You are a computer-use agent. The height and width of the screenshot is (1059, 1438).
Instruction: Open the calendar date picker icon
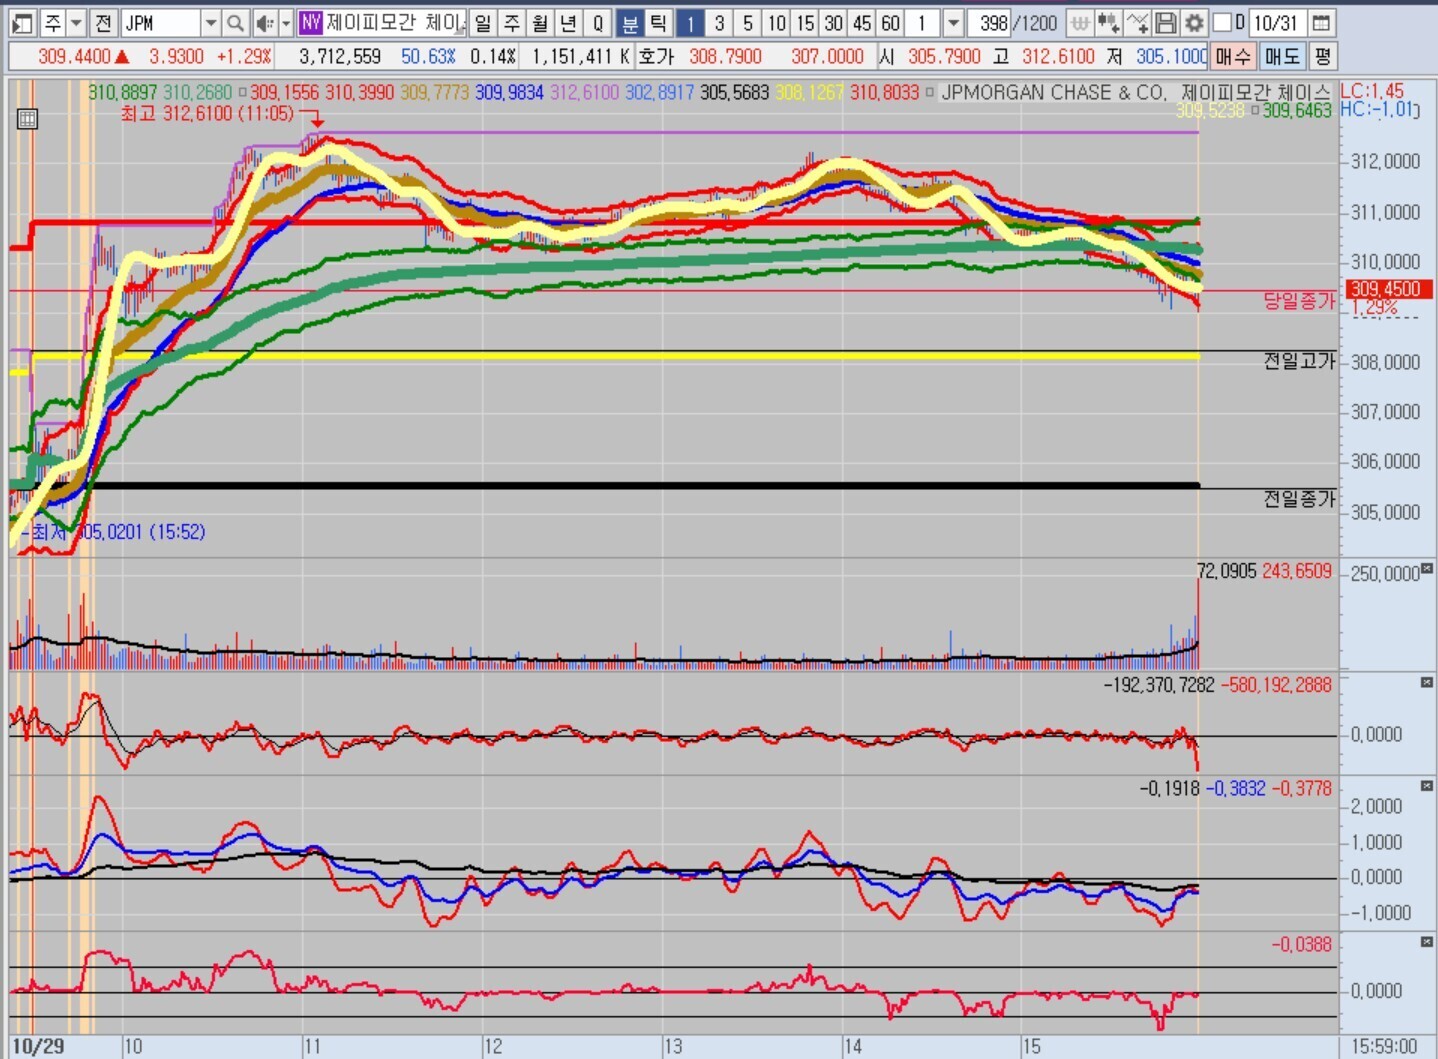[x=1321, y=23]
